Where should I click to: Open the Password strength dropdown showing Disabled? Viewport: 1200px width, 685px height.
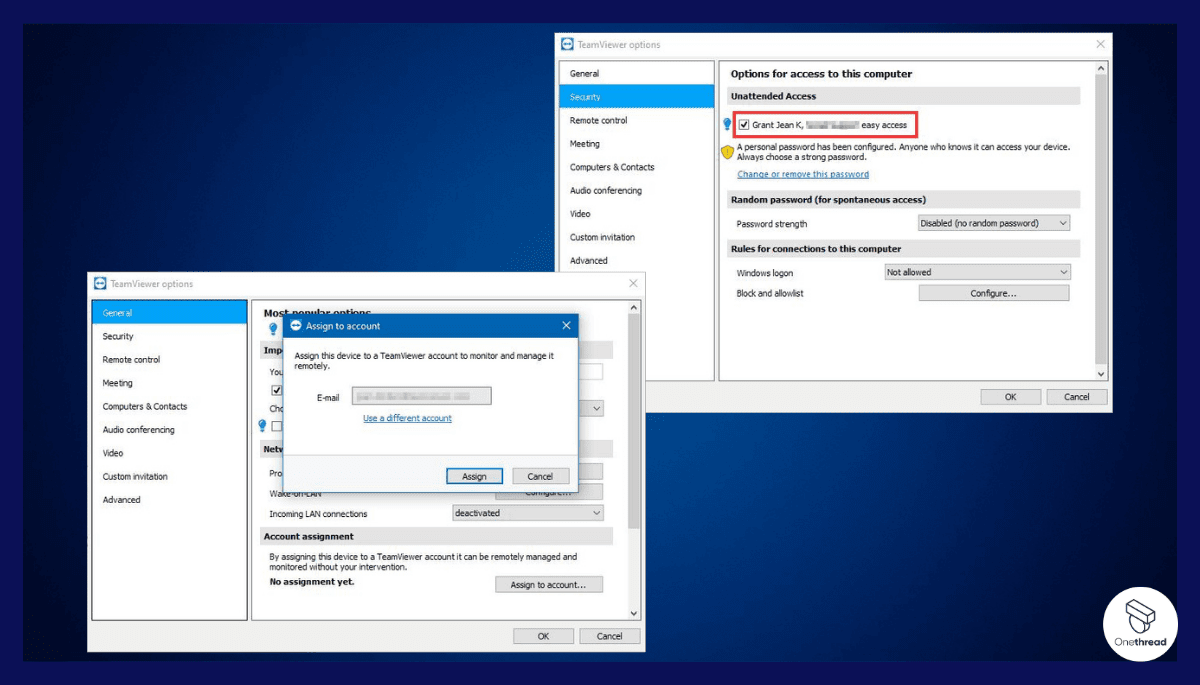tap(993, 223)
